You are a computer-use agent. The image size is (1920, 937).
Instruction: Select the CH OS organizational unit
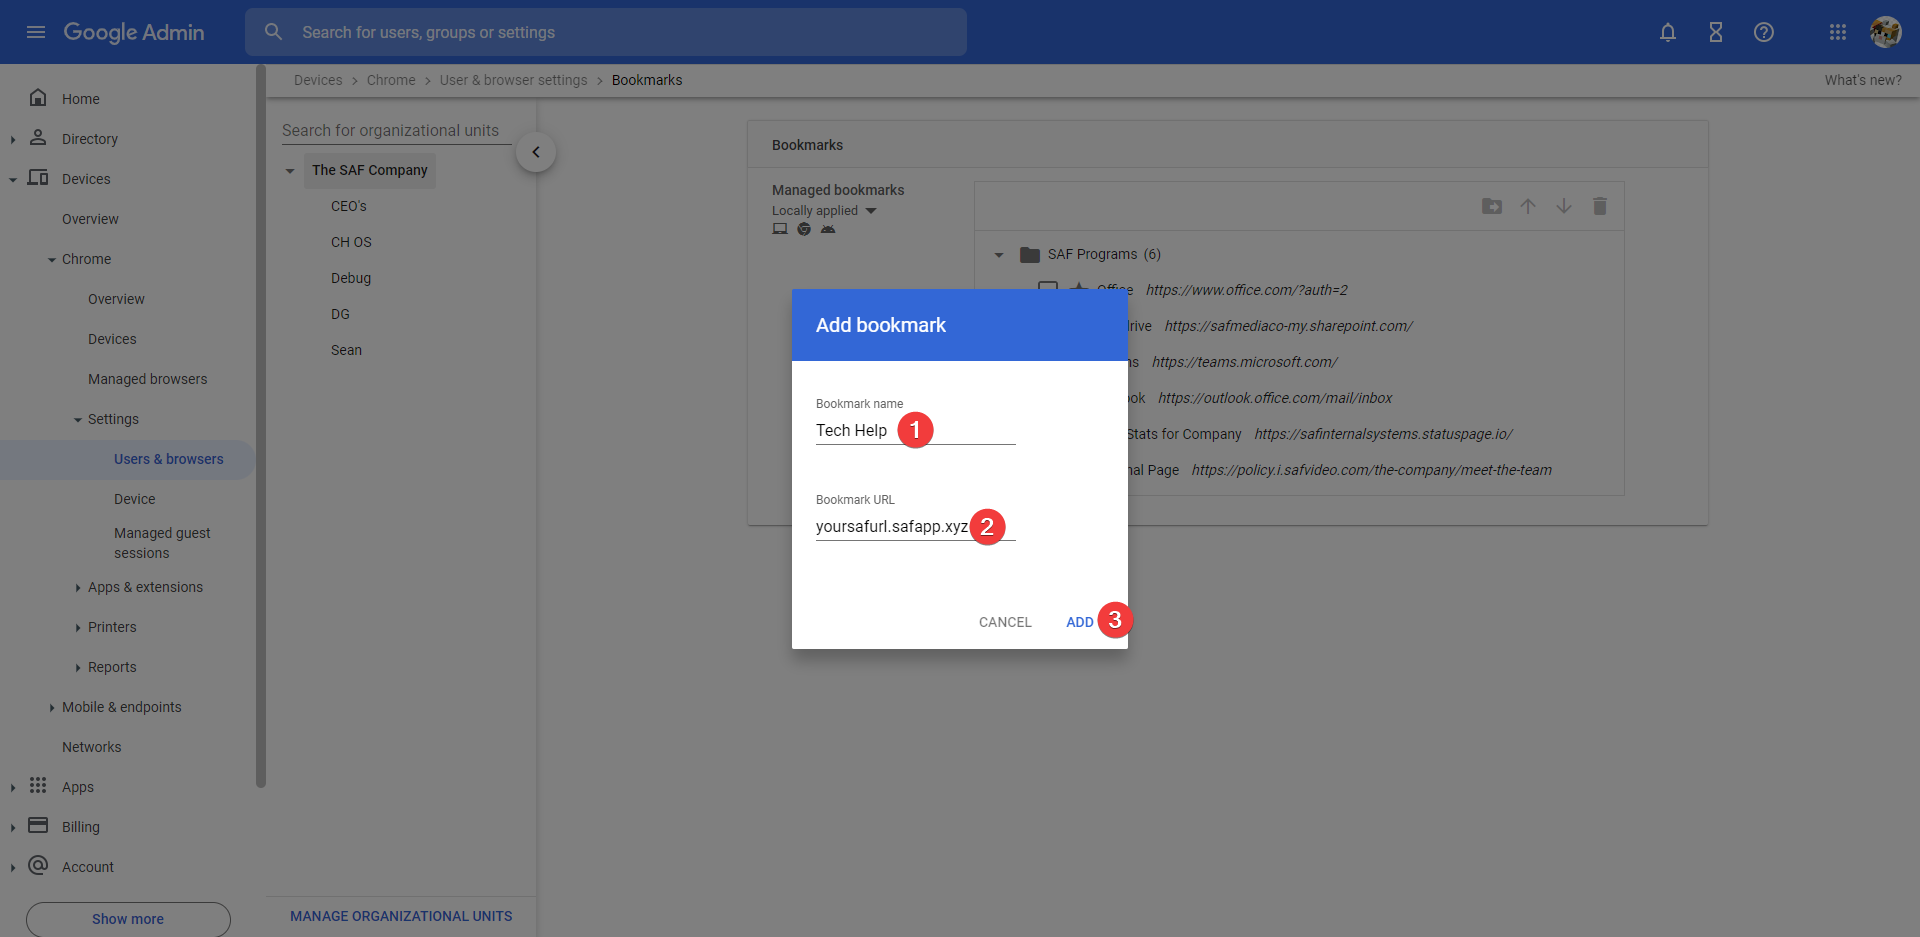click(351, 242)
